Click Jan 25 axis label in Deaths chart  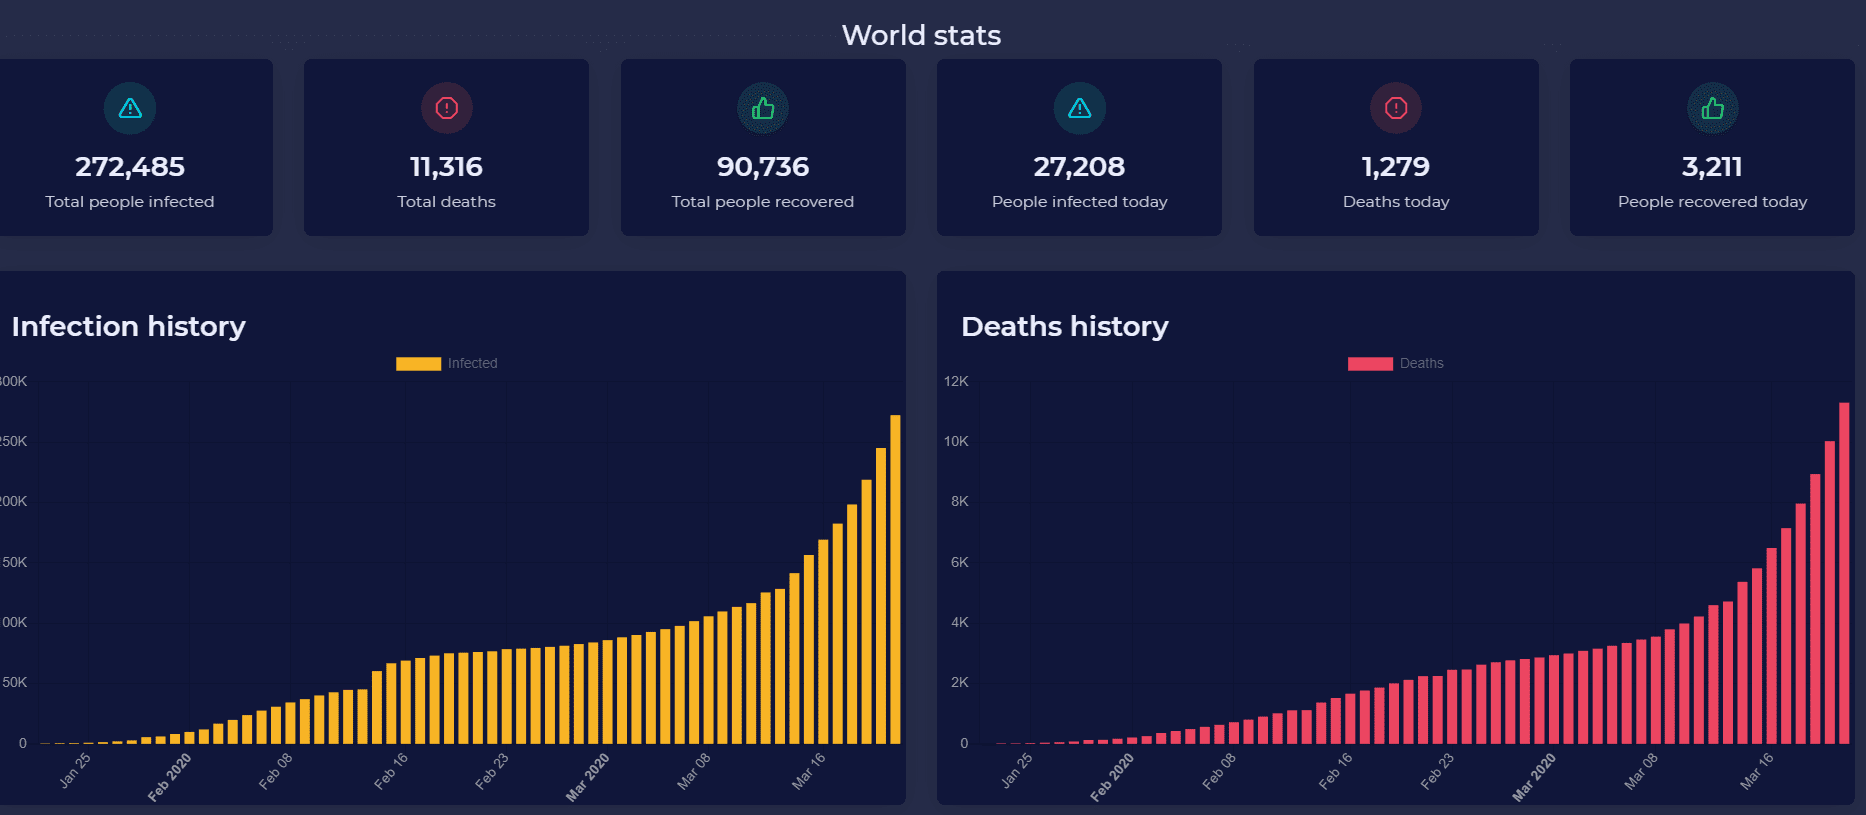pyautogui.click(x=1017, y=771)
